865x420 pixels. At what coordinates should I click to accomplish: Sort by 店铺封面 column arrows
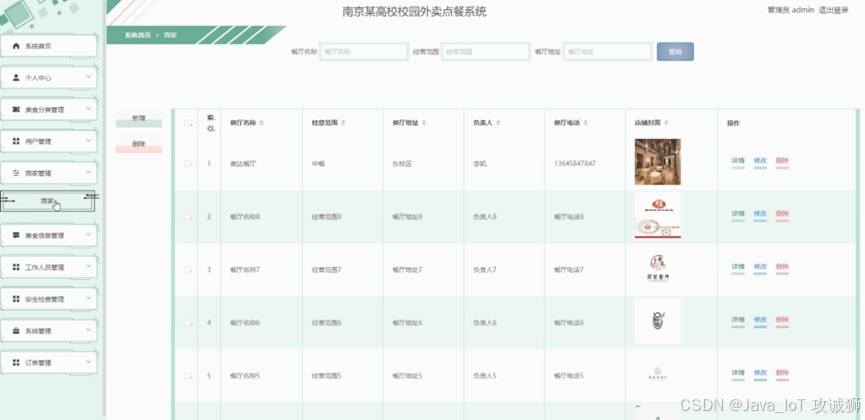click(666, 123)
